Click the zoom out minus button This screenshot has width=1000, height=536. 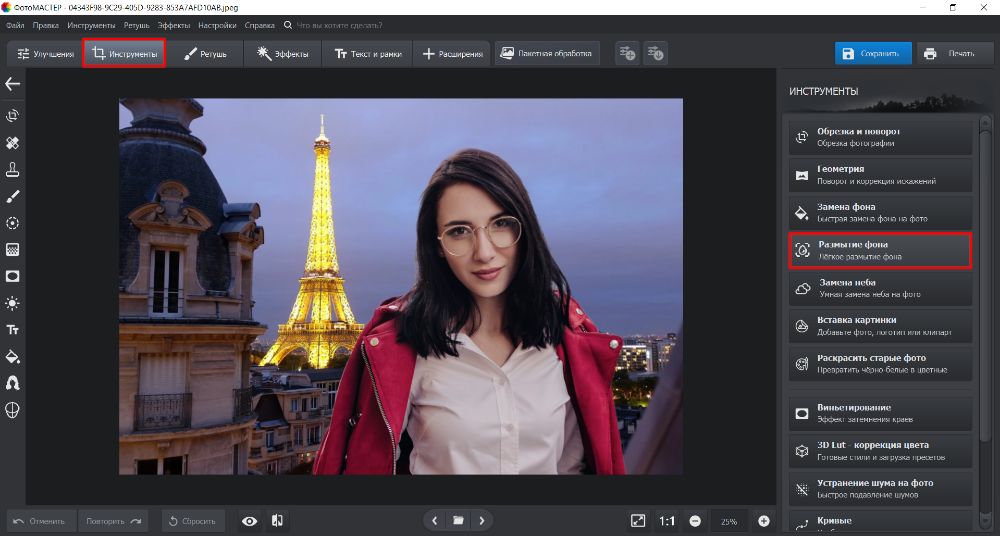(x=695, y=521)
